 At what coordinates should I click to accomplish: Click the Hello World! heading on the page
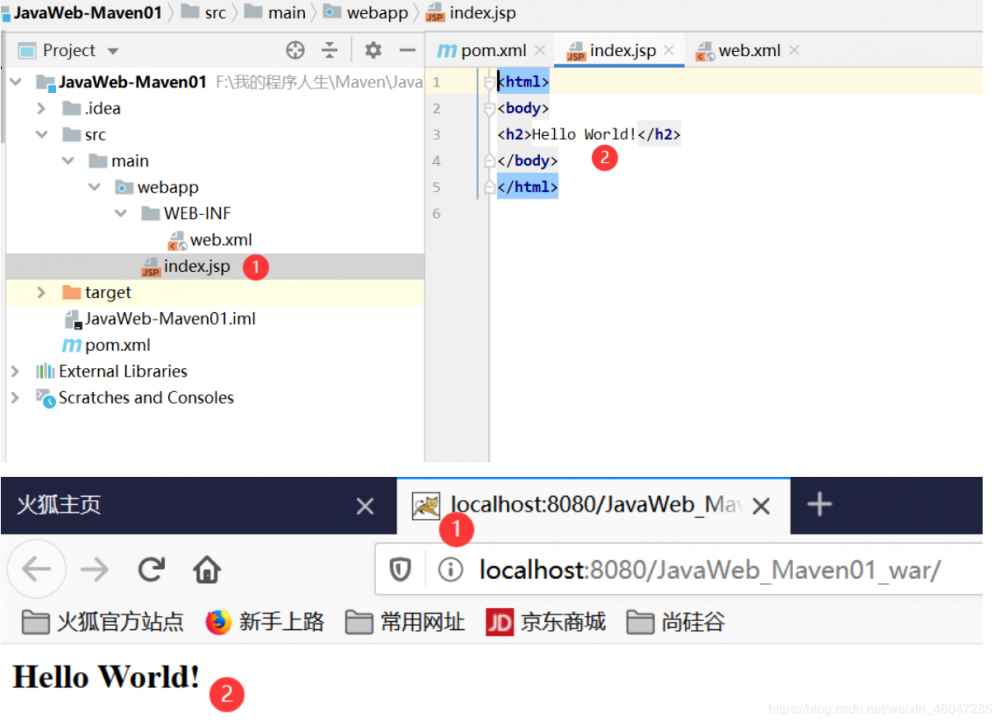pos(107,677)
